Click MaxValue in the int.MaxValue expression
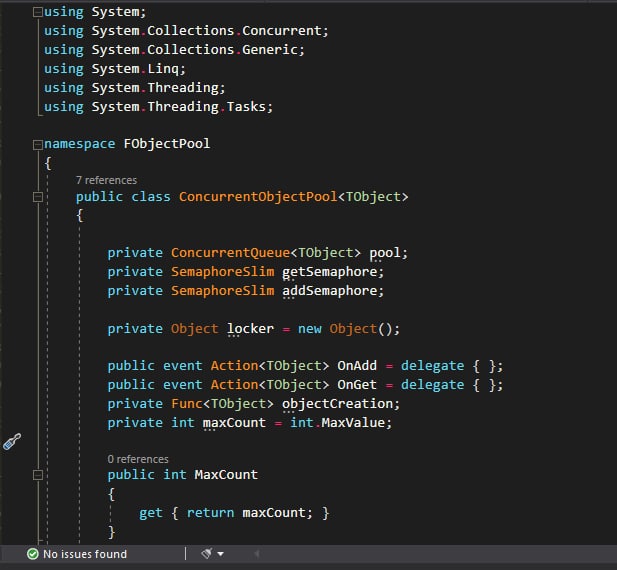The height and width of the screenshot is (570, 617). point(353,422)
